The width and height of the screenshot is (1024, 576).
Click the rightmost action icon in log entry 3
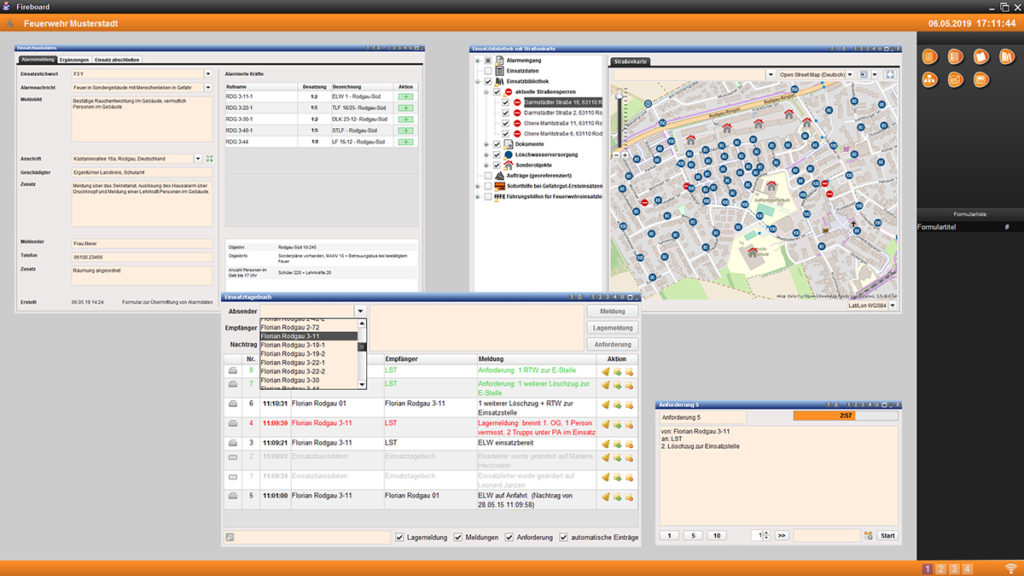pyautogui.click(x=630, y=444)
